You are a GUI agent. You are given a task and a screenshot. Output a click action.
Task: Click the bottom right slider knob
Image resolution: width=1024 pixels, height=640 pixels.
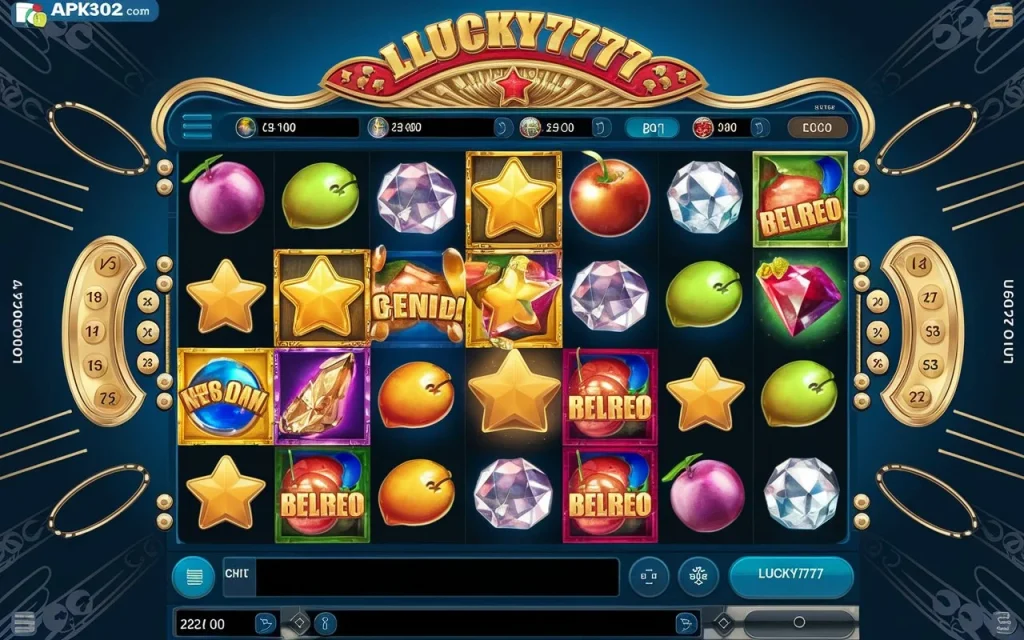tap(799, 622)
